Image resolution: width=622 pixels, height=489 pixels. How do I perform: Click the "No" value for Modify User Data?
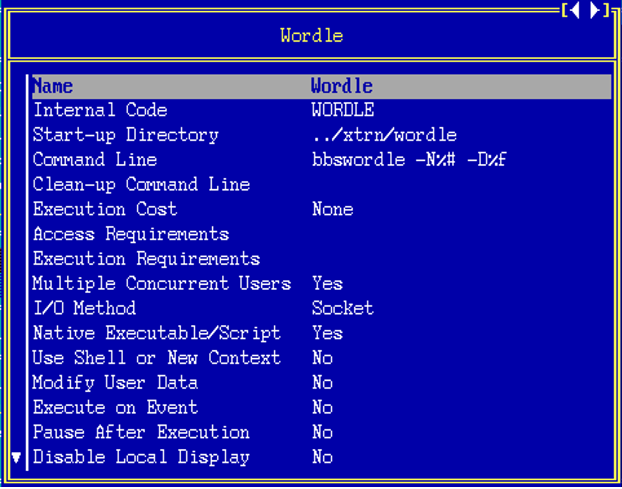coord(322,382)
